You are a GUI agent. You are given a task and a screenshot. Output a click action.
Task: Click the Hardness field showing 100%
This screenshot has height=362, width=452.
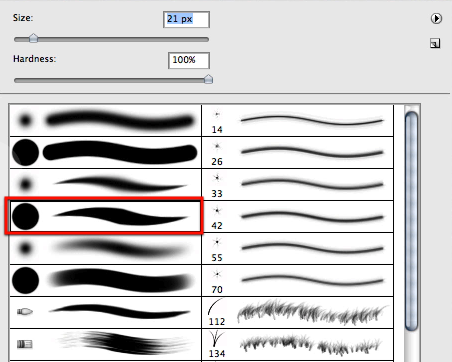pyautogui.click(x=189, y=60)
